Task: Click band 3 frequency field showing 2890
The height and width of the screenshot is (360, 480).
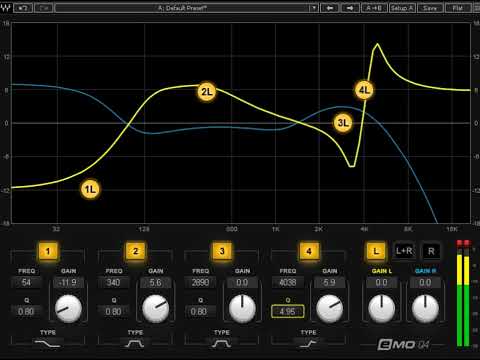Action: tap(200, 283)
